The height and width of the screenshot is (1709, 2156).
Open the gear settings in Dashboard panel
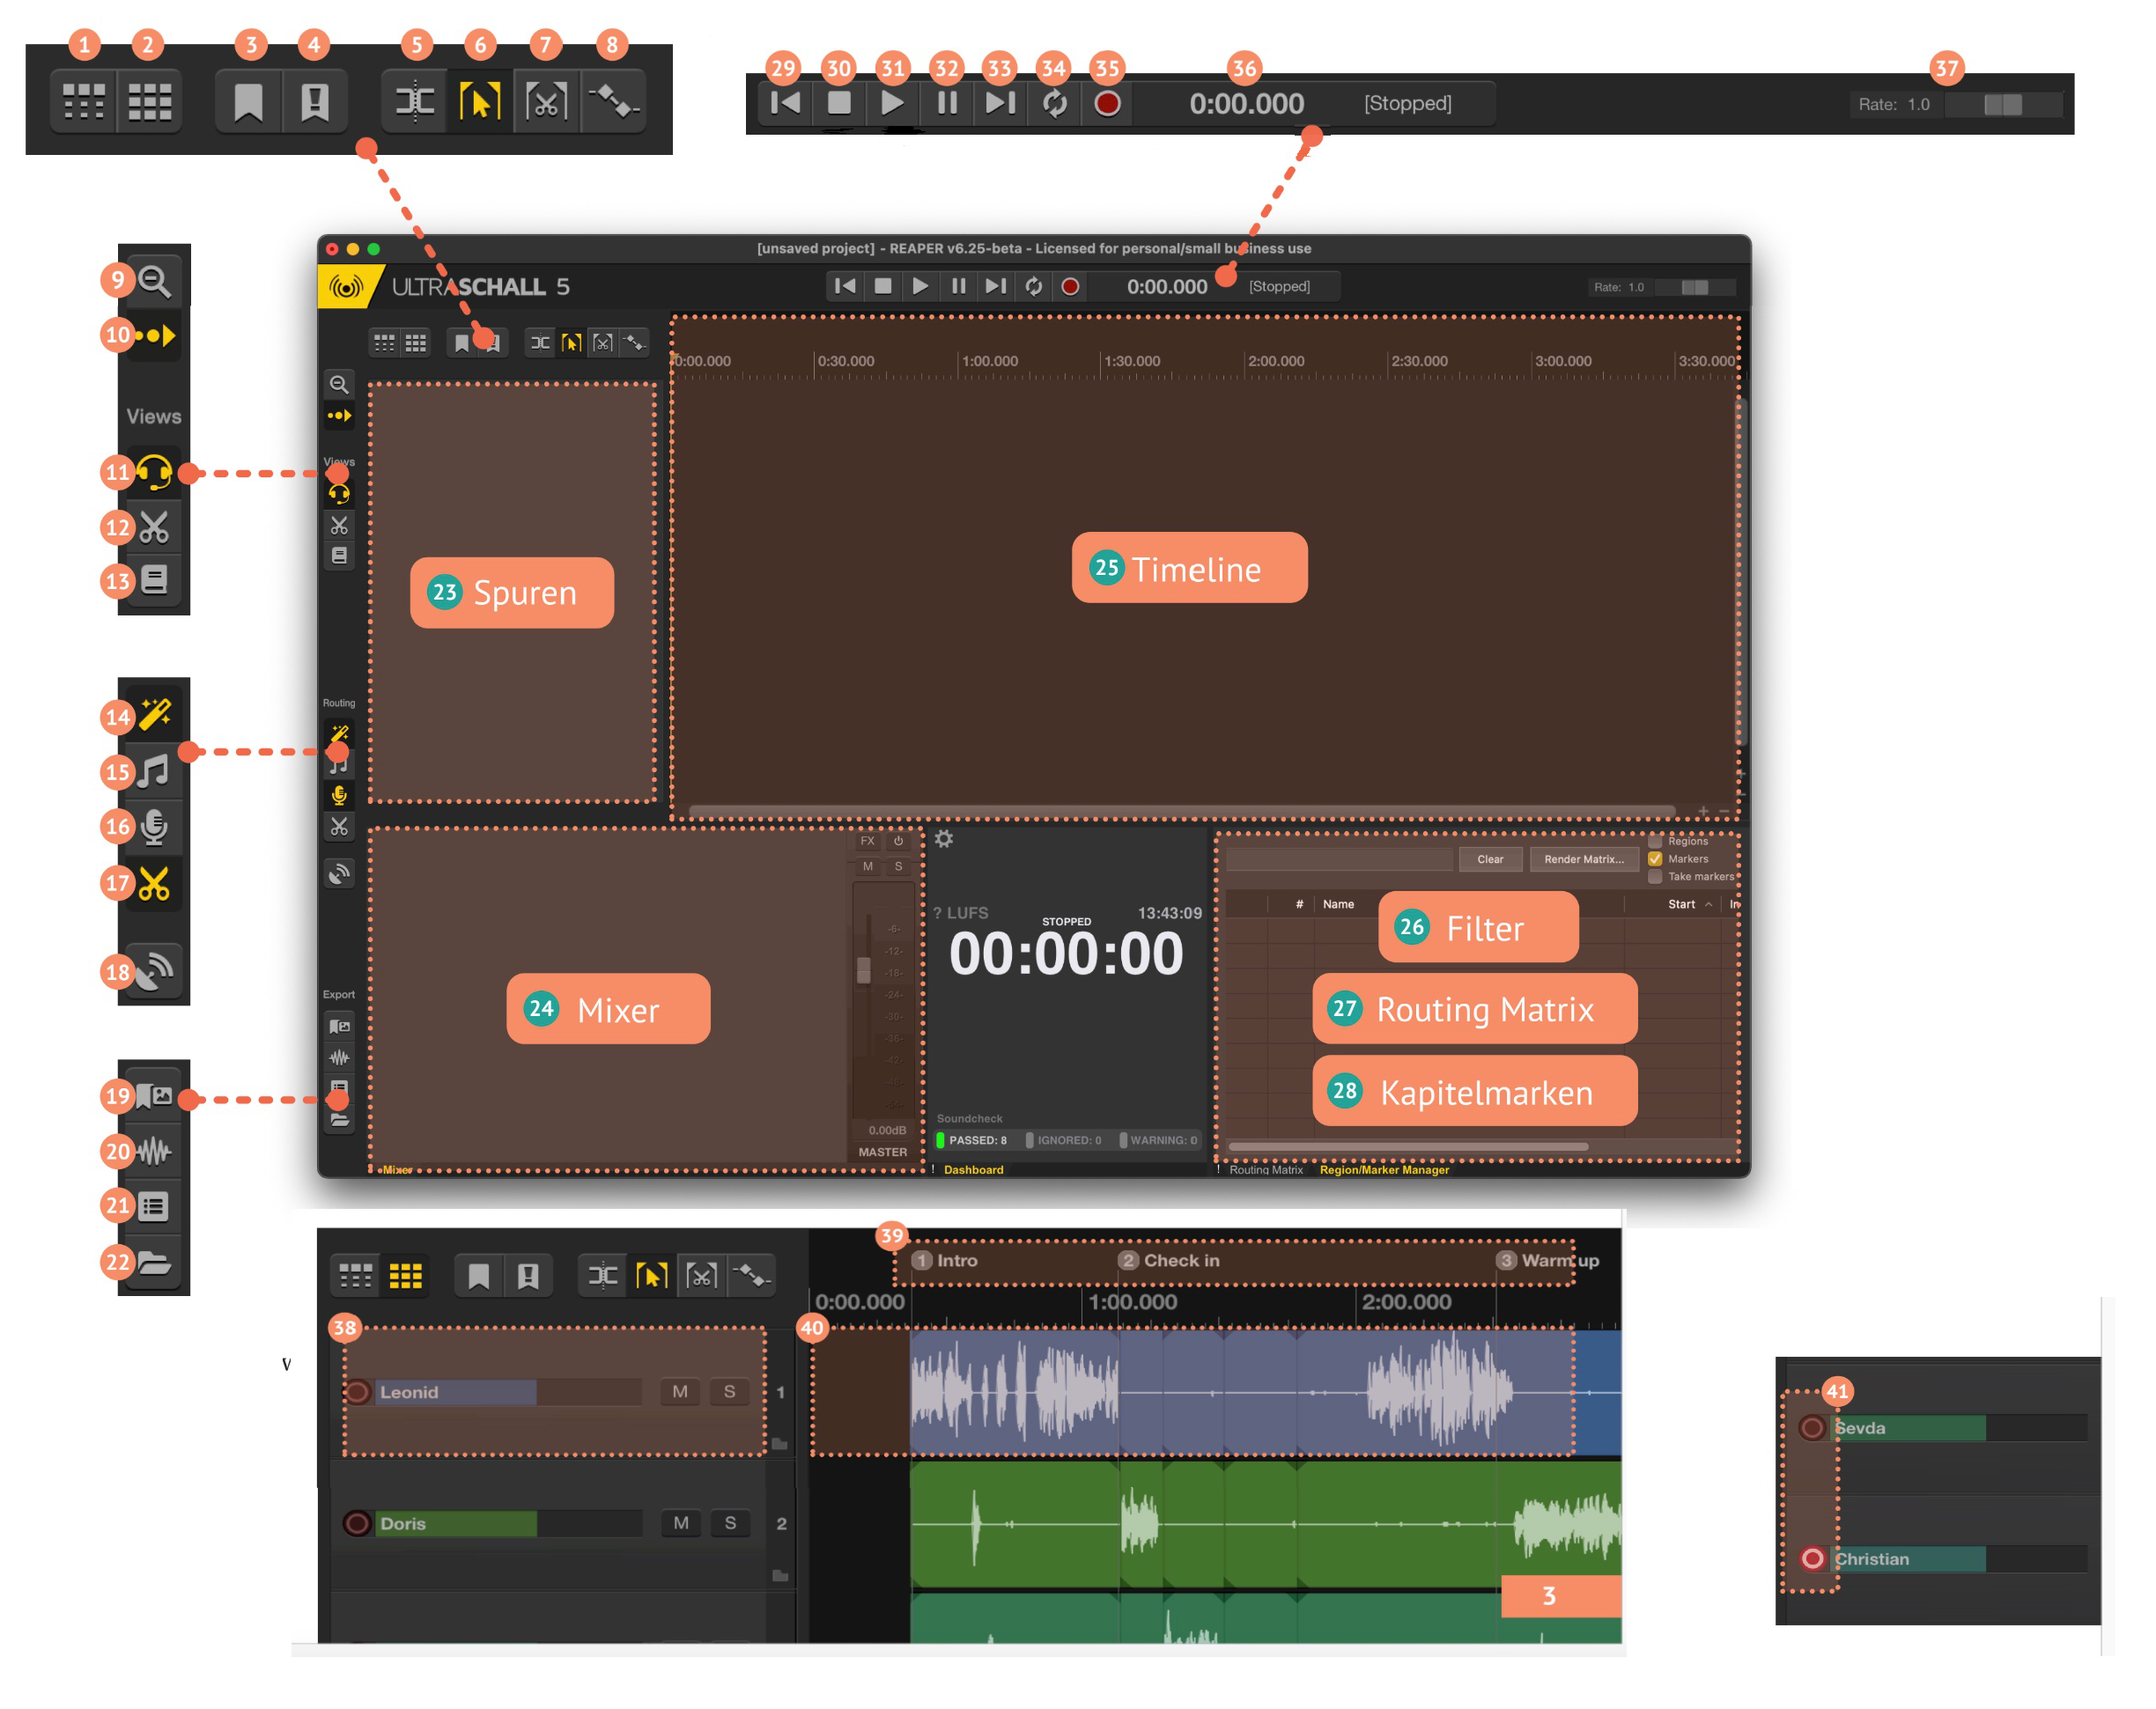pyautogui.click(x=944, y=839)
